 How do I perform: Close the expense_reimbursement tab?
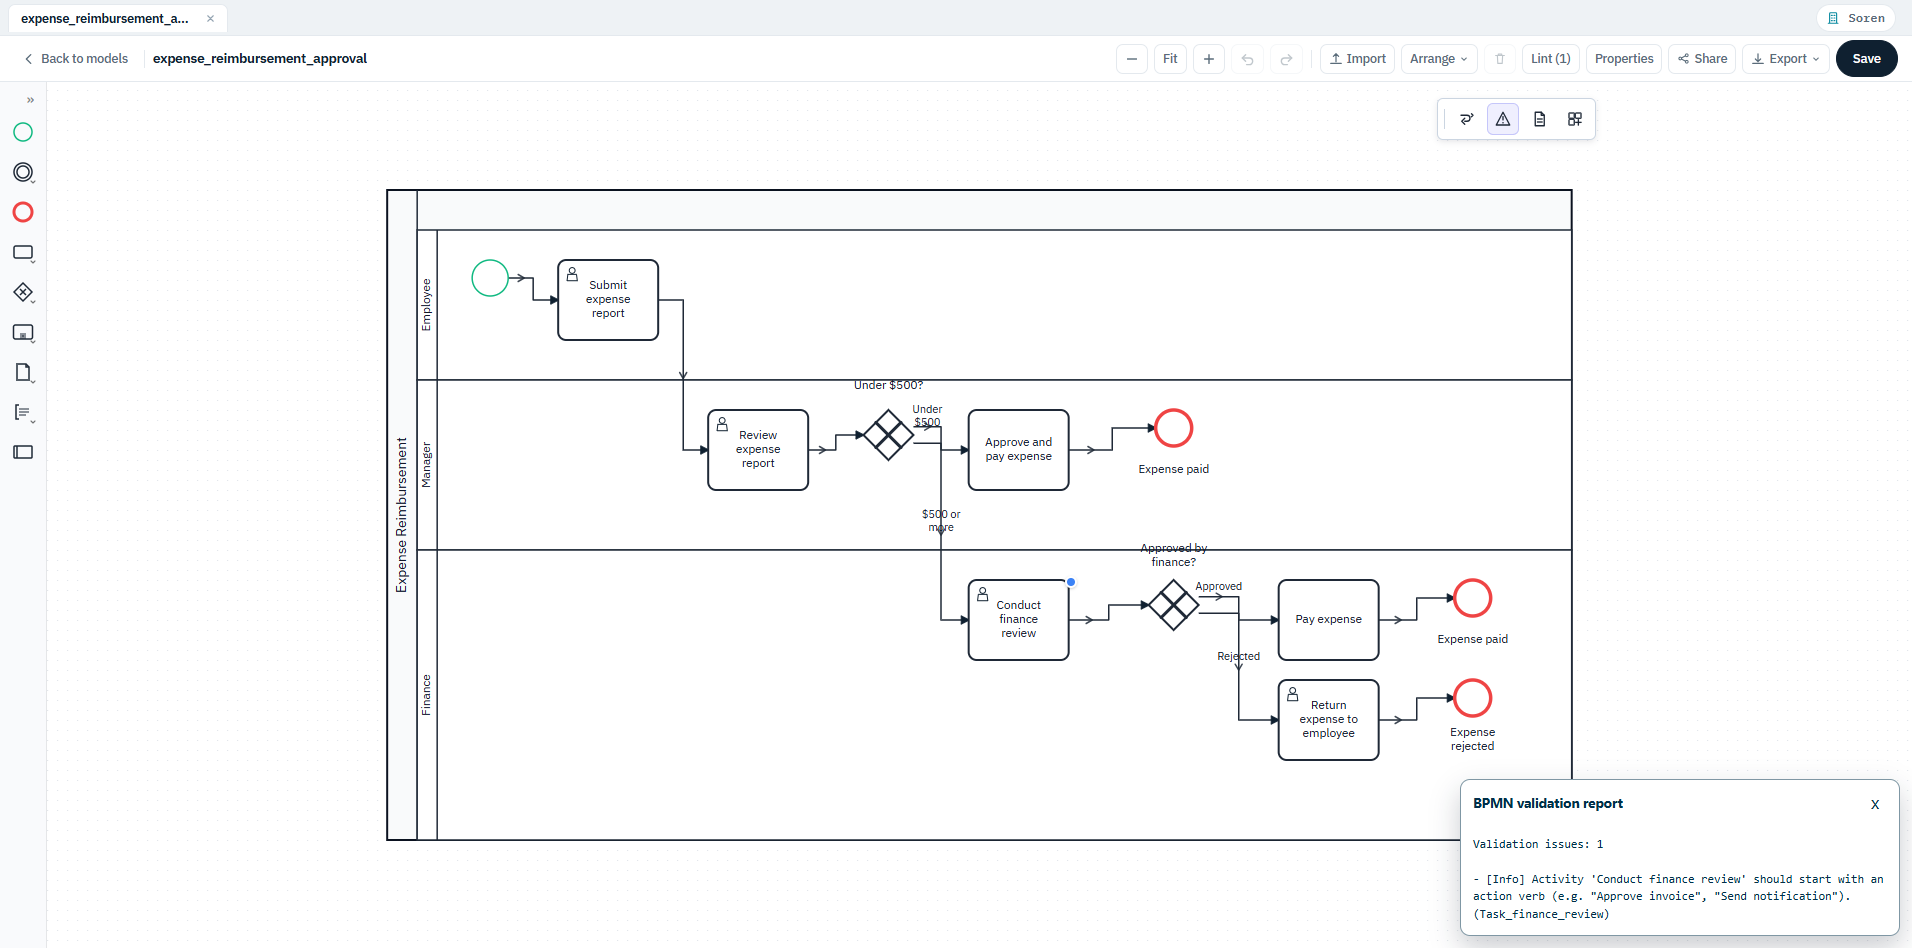(210, 18)
